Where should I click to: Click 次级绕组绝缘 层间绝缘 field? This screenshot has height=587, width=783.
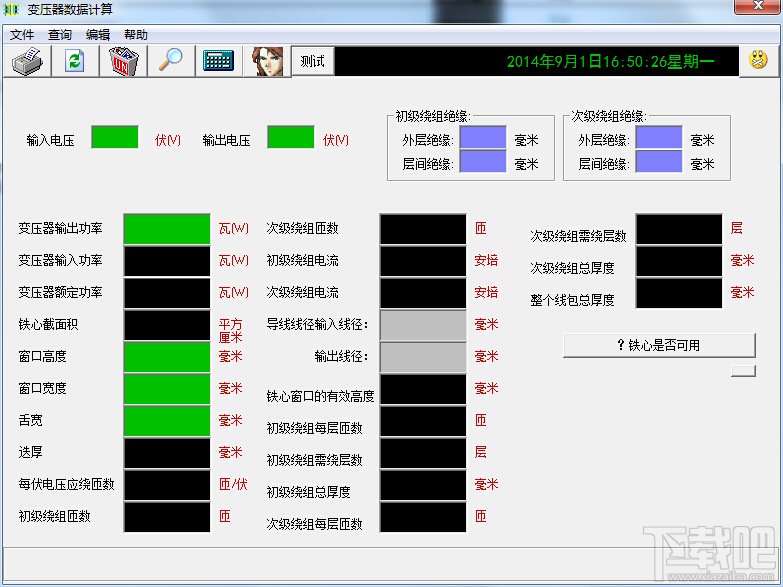coord(659,161)
